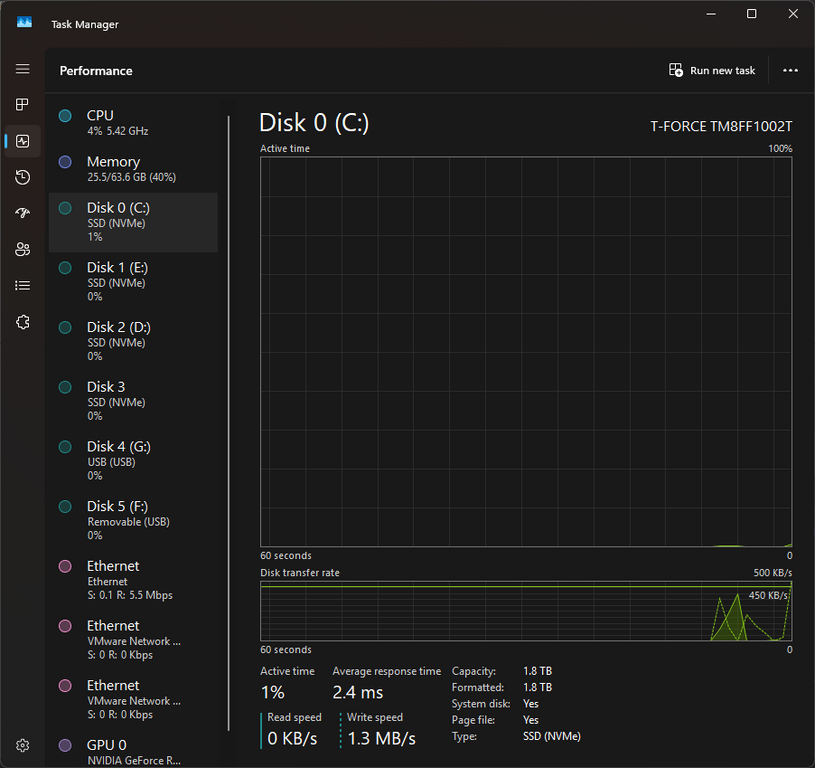Click the Disk 0 (C:) title
The height and width of the screenshot is (768, 815).
pyautogui.click(x=314, y=123)
